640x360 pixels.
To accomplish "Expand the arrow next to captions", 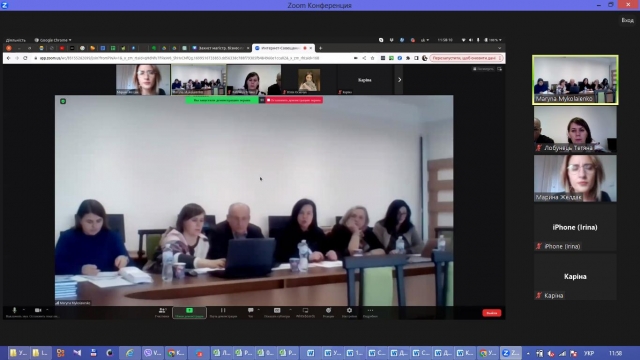I will (291, 310).
